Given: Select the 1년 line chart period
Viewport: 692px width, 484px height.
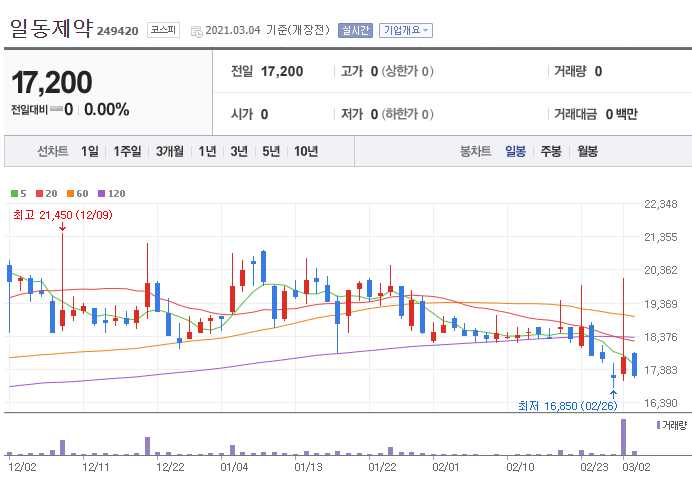Looking at the screenshot, I should 207,151.
